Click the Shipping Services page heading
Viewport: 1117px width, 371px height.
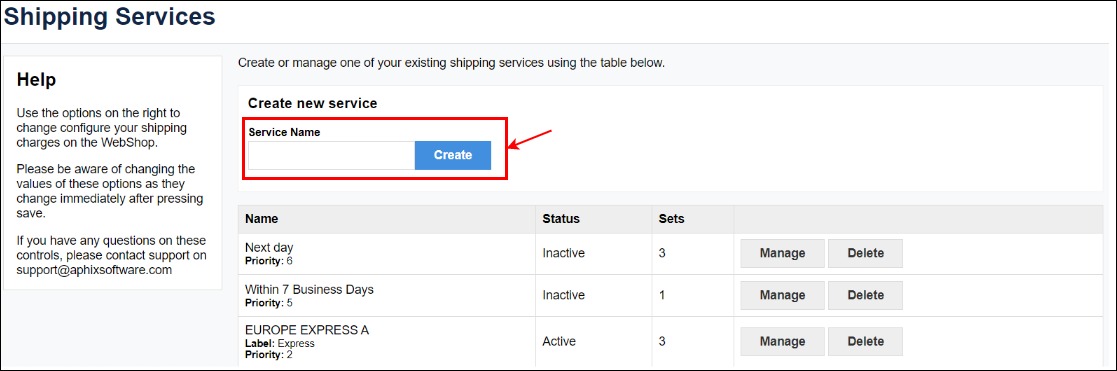pyautogui.click(x=109, y=16)
